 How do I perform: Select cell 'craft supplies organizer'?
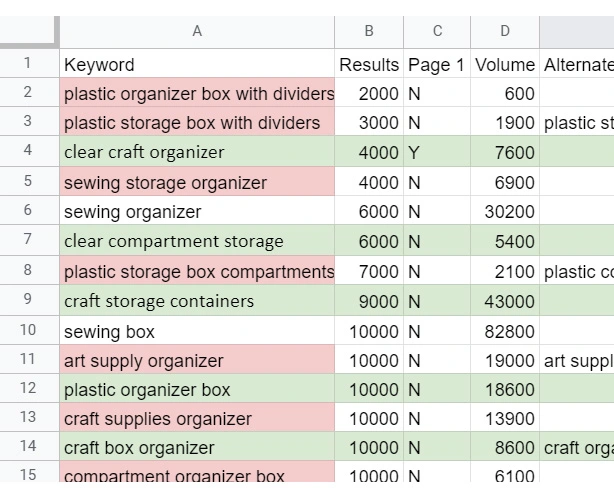click(x=197, y=418)
